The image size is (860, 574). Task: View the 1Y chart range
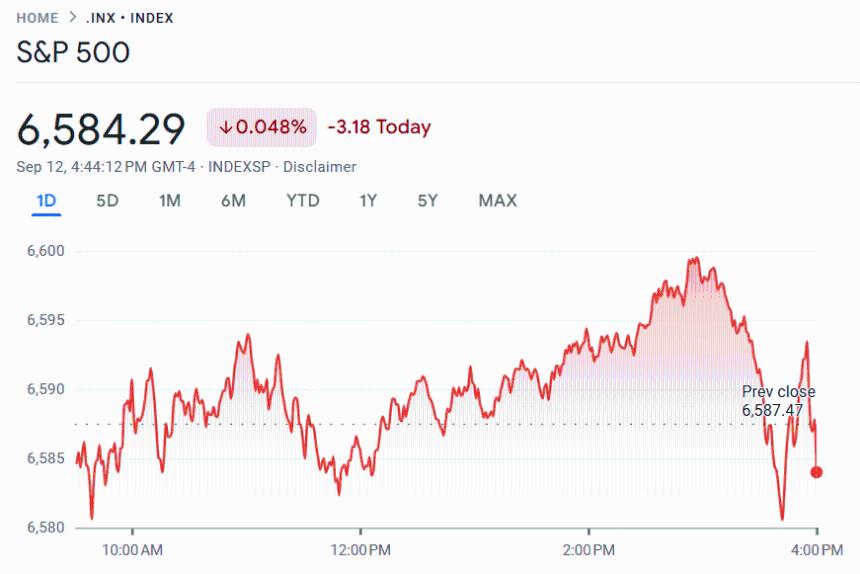point(368,201)
